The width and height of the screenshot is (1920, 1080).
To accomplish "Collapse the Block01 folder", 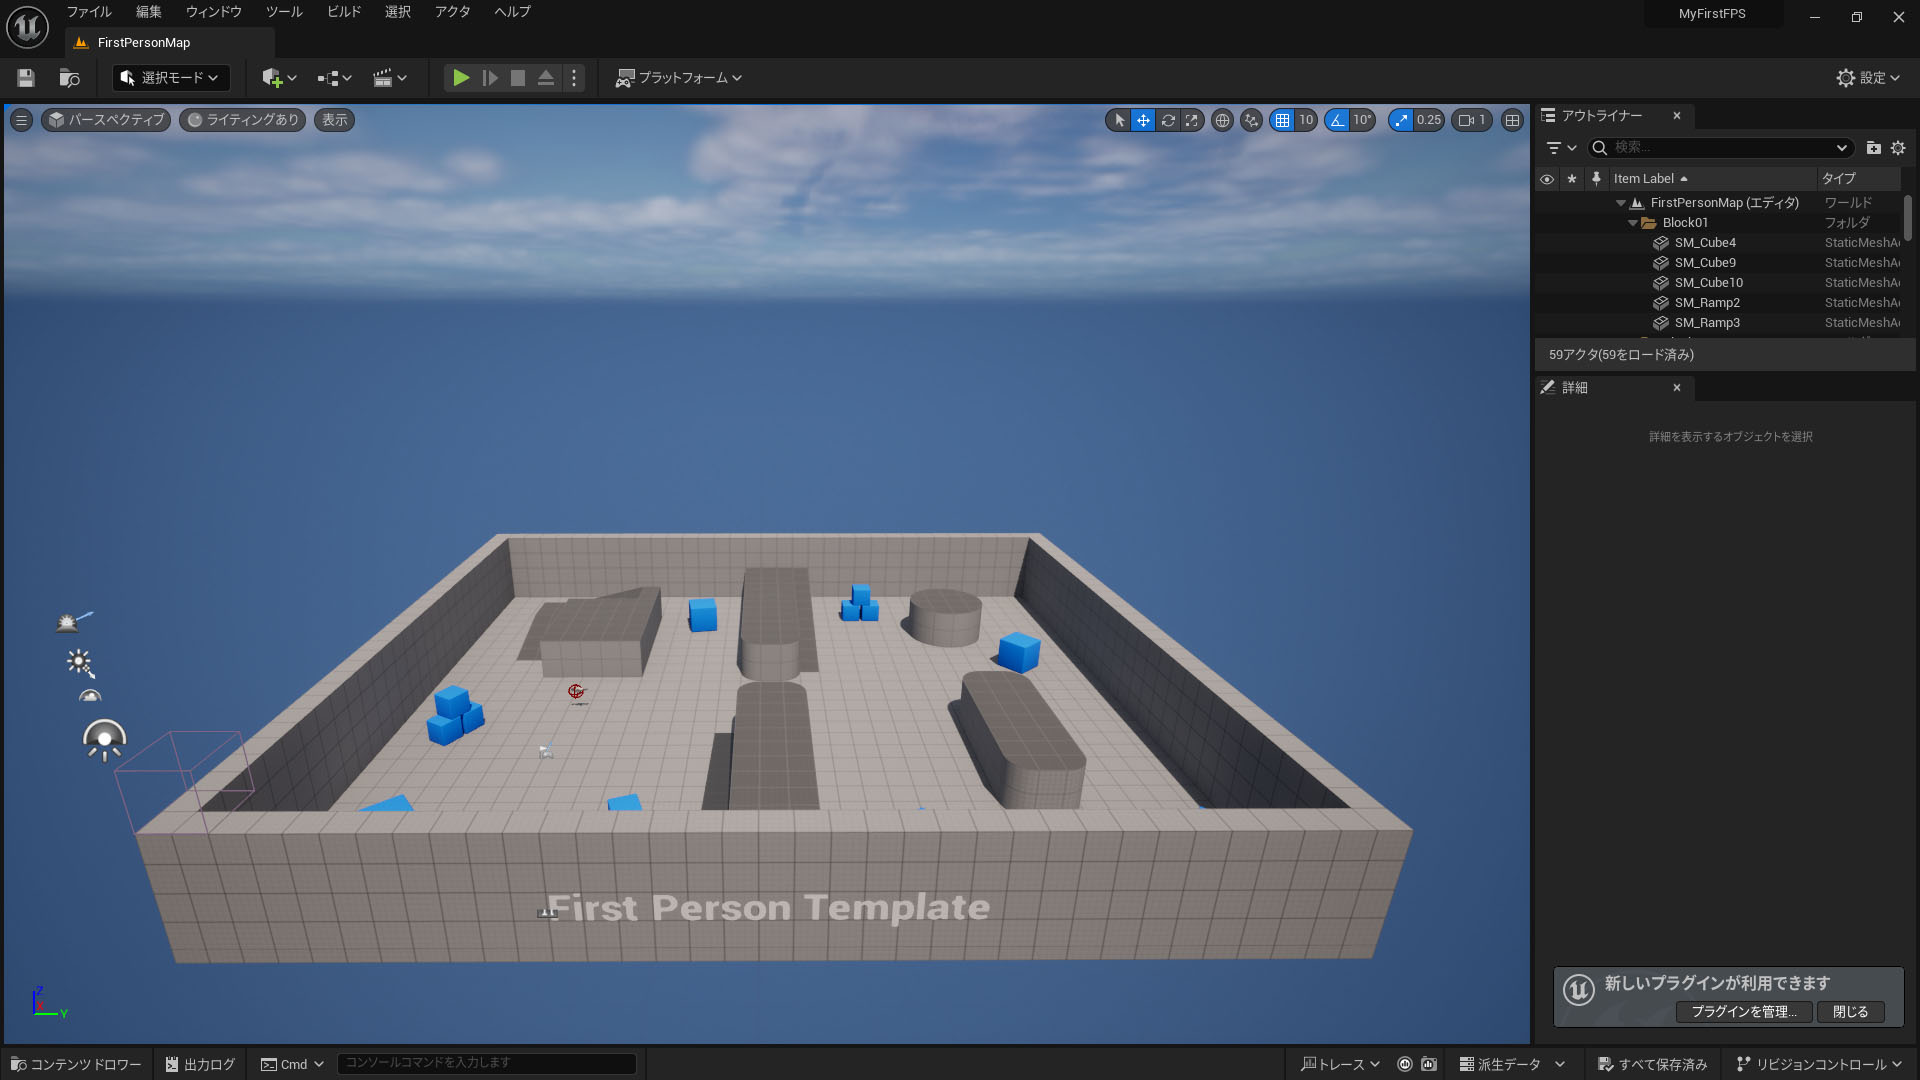I will click(x=1632, y=223).
